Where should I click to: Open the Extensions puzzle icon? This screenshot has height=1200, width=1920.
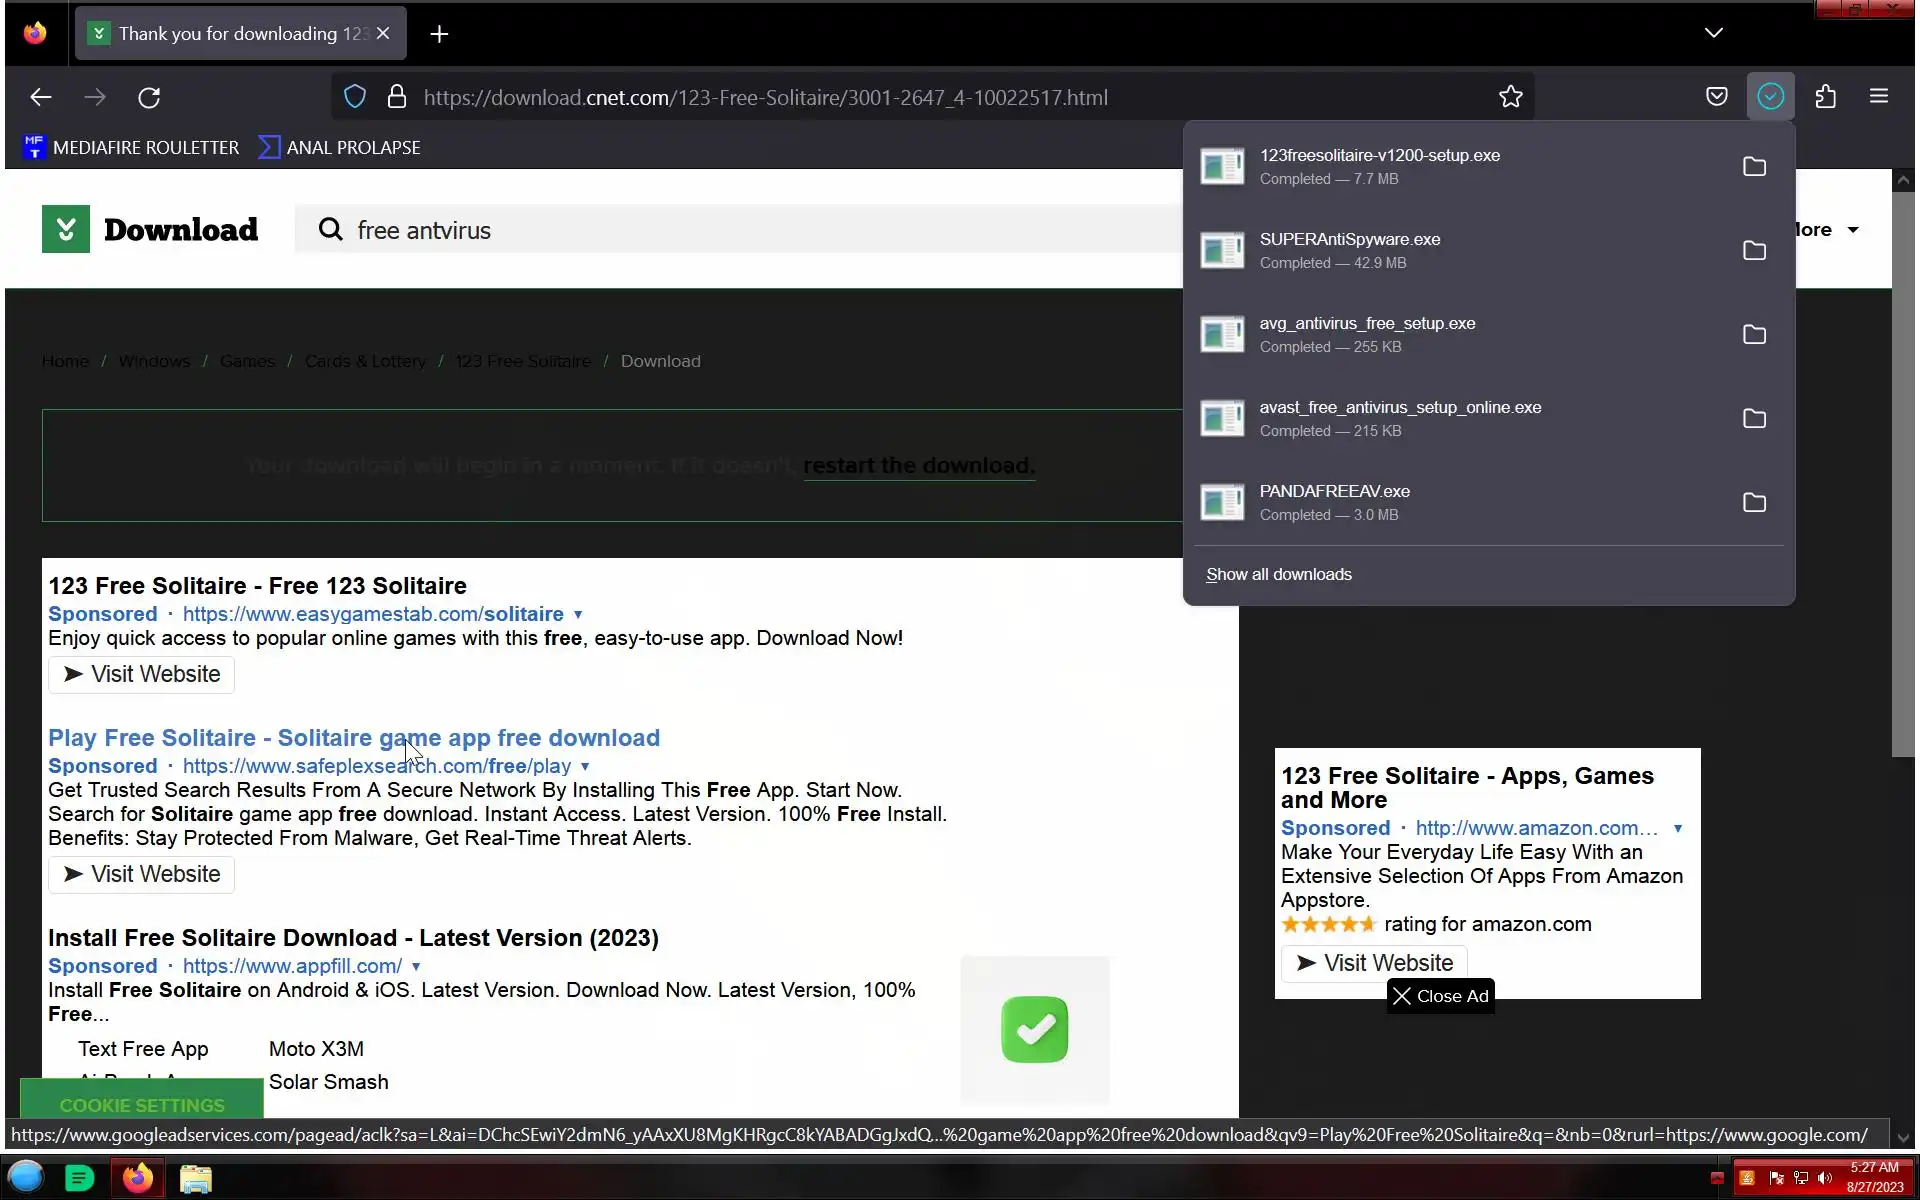(1825, 97)
